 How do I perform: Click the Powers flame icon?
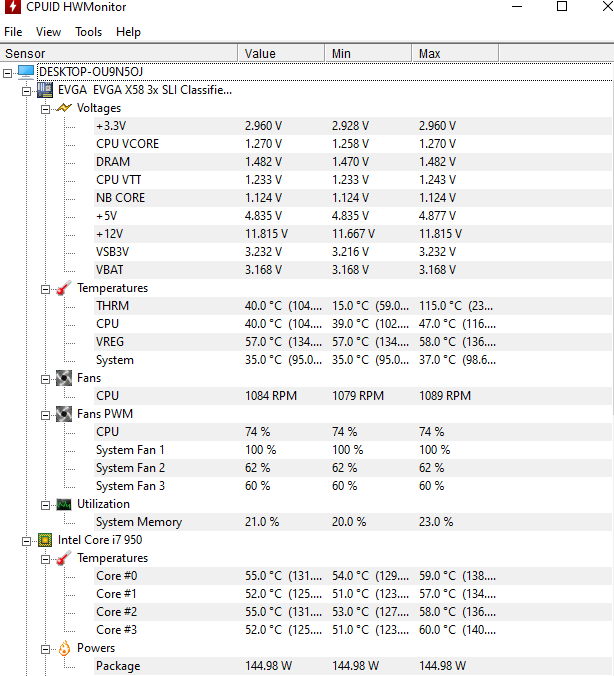click(x=64, y=648)
